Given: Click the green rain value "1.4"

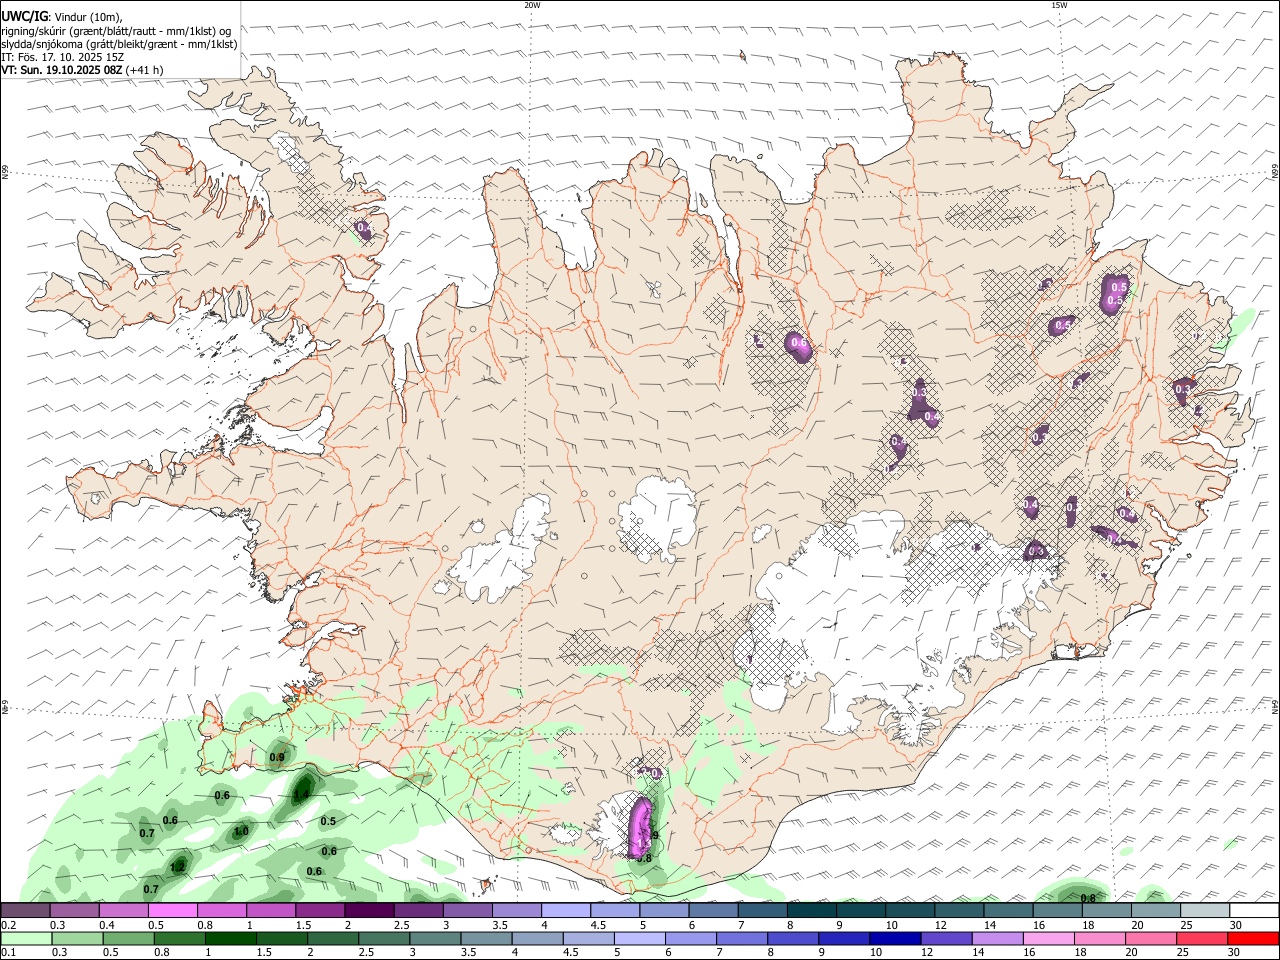Looking at the screenshot, I should point(302,795).
